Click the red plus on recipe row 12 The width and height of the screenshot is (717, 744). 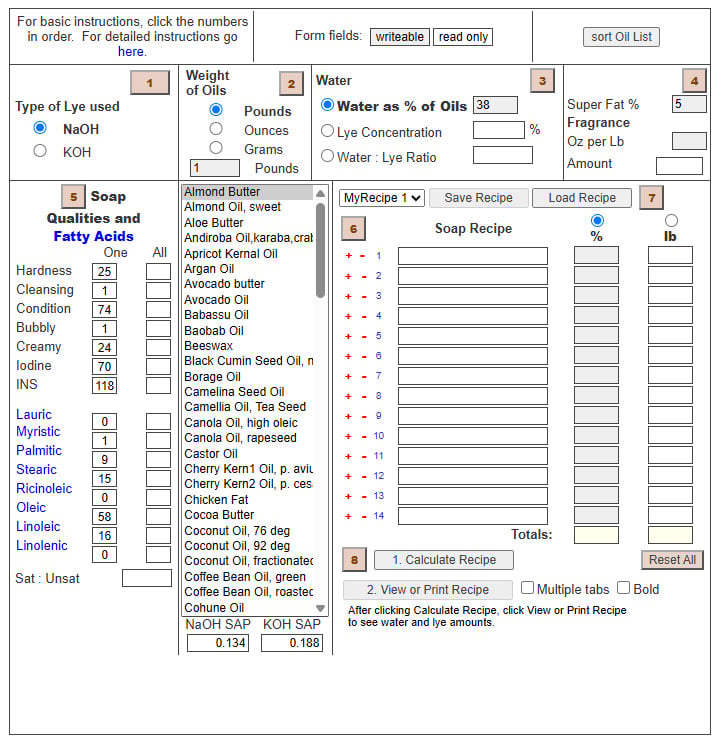click(349, 476)
